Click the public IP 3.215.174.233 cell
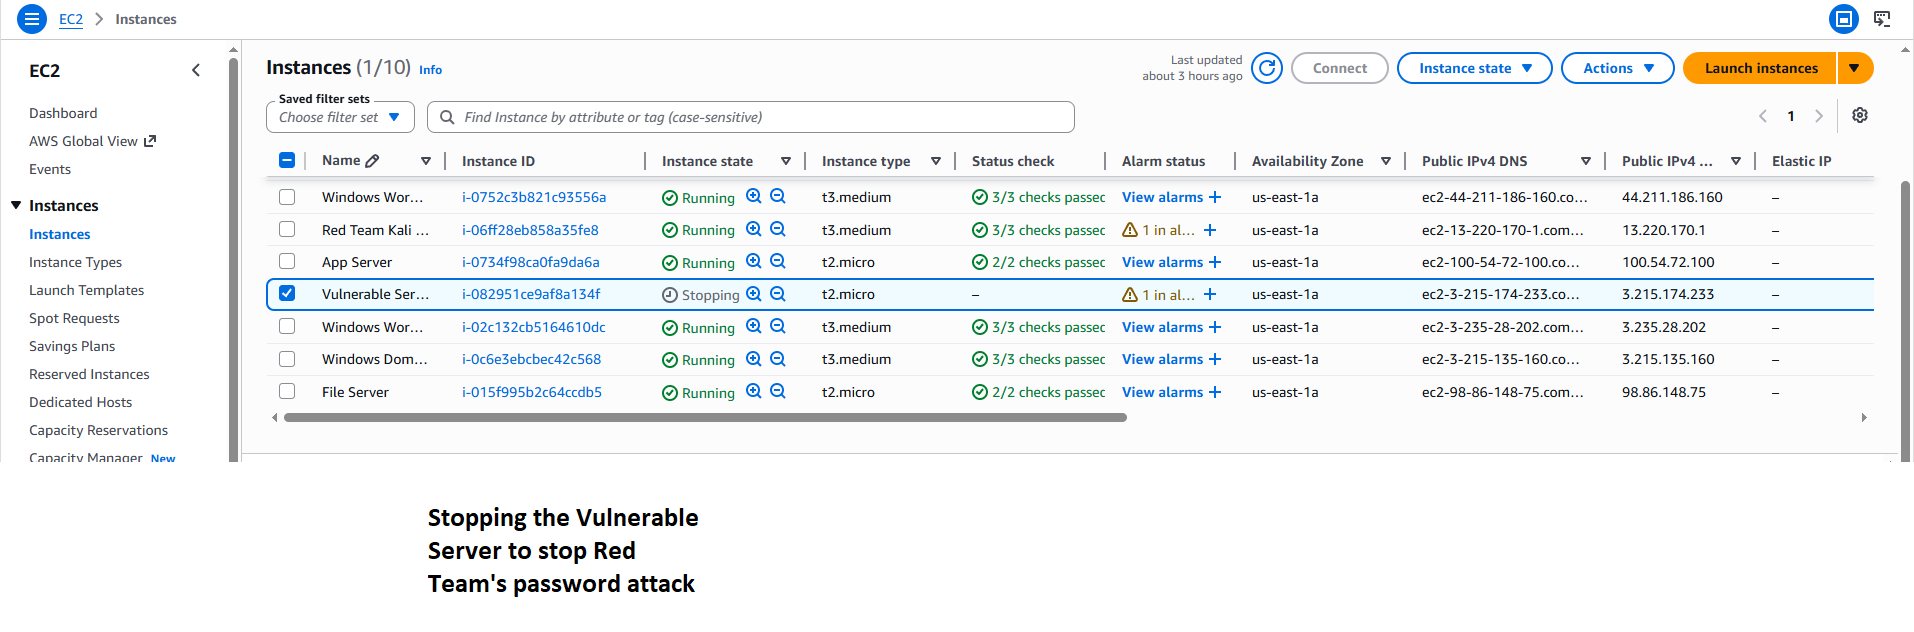Viewport: 1914px width, 632px height. click(x=1668, y=294)
